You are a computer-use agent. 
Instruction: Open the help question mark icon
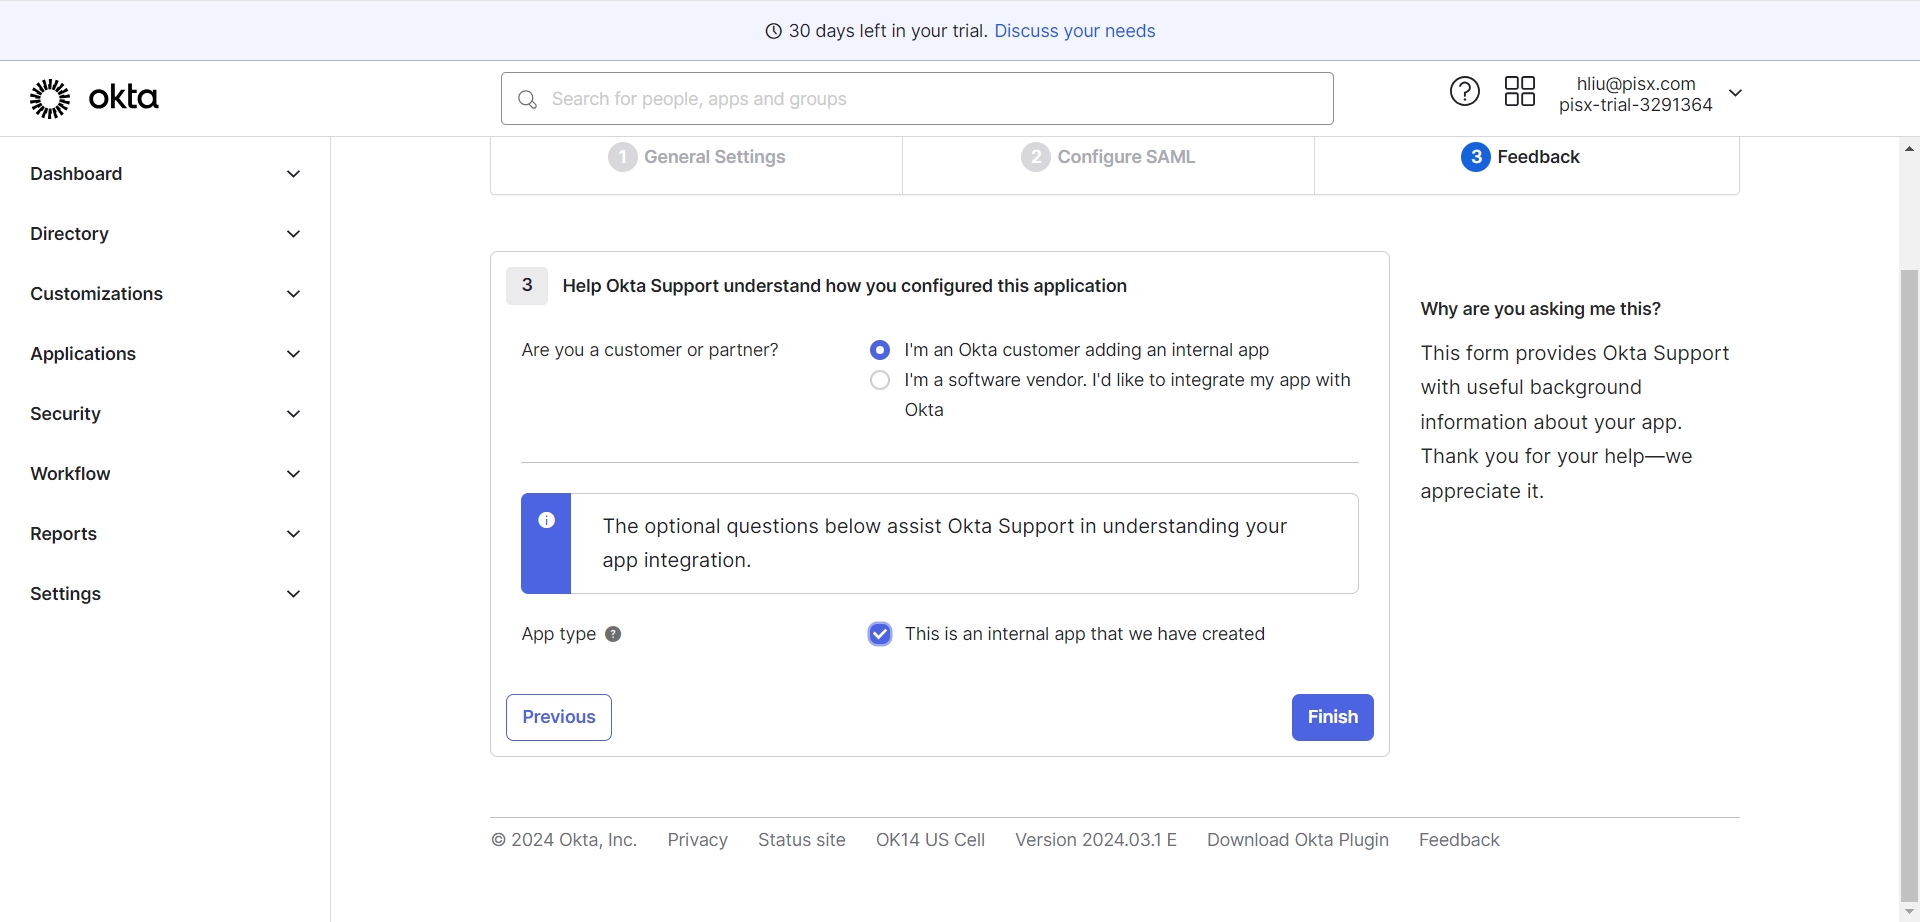click(x=1464, y=92)
